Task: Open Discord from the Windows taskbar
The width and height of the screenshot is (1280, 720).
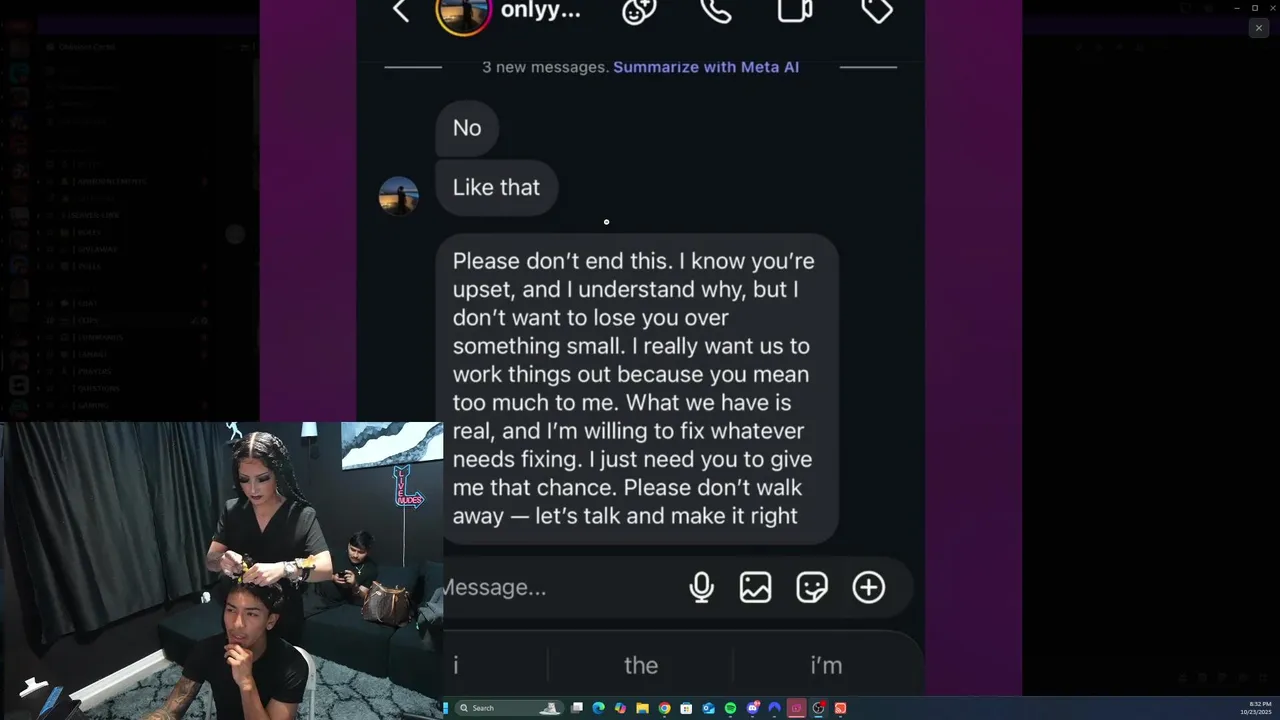Action: tap(753, 708)
